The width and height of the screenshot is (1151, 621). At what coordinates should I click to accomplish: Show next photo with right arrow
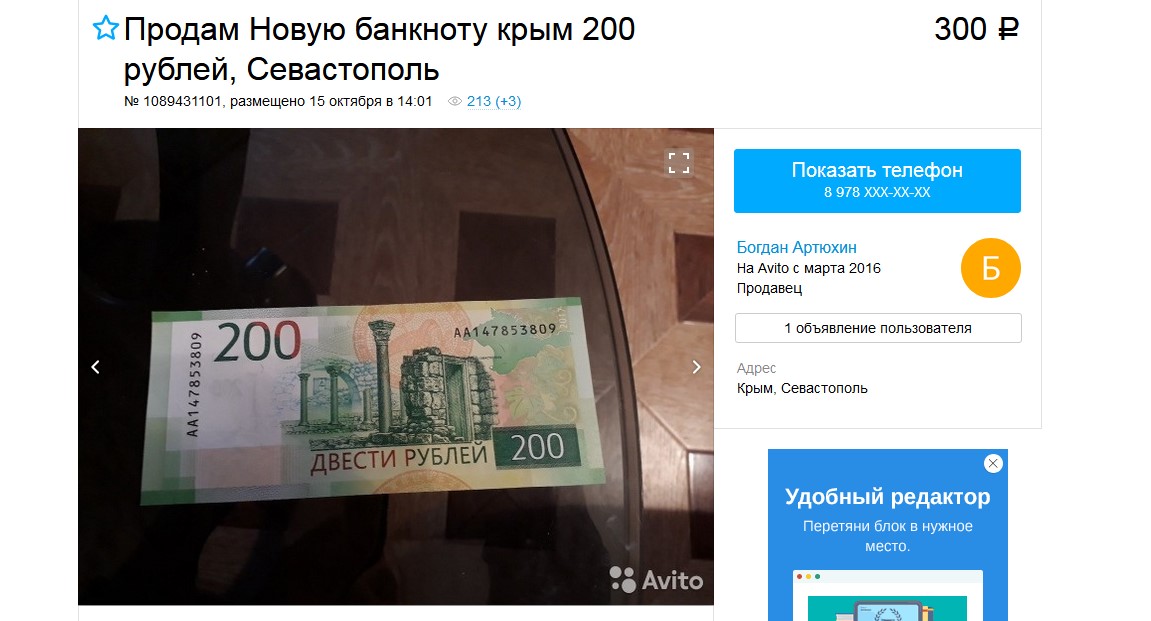click(x=696, y=367)
